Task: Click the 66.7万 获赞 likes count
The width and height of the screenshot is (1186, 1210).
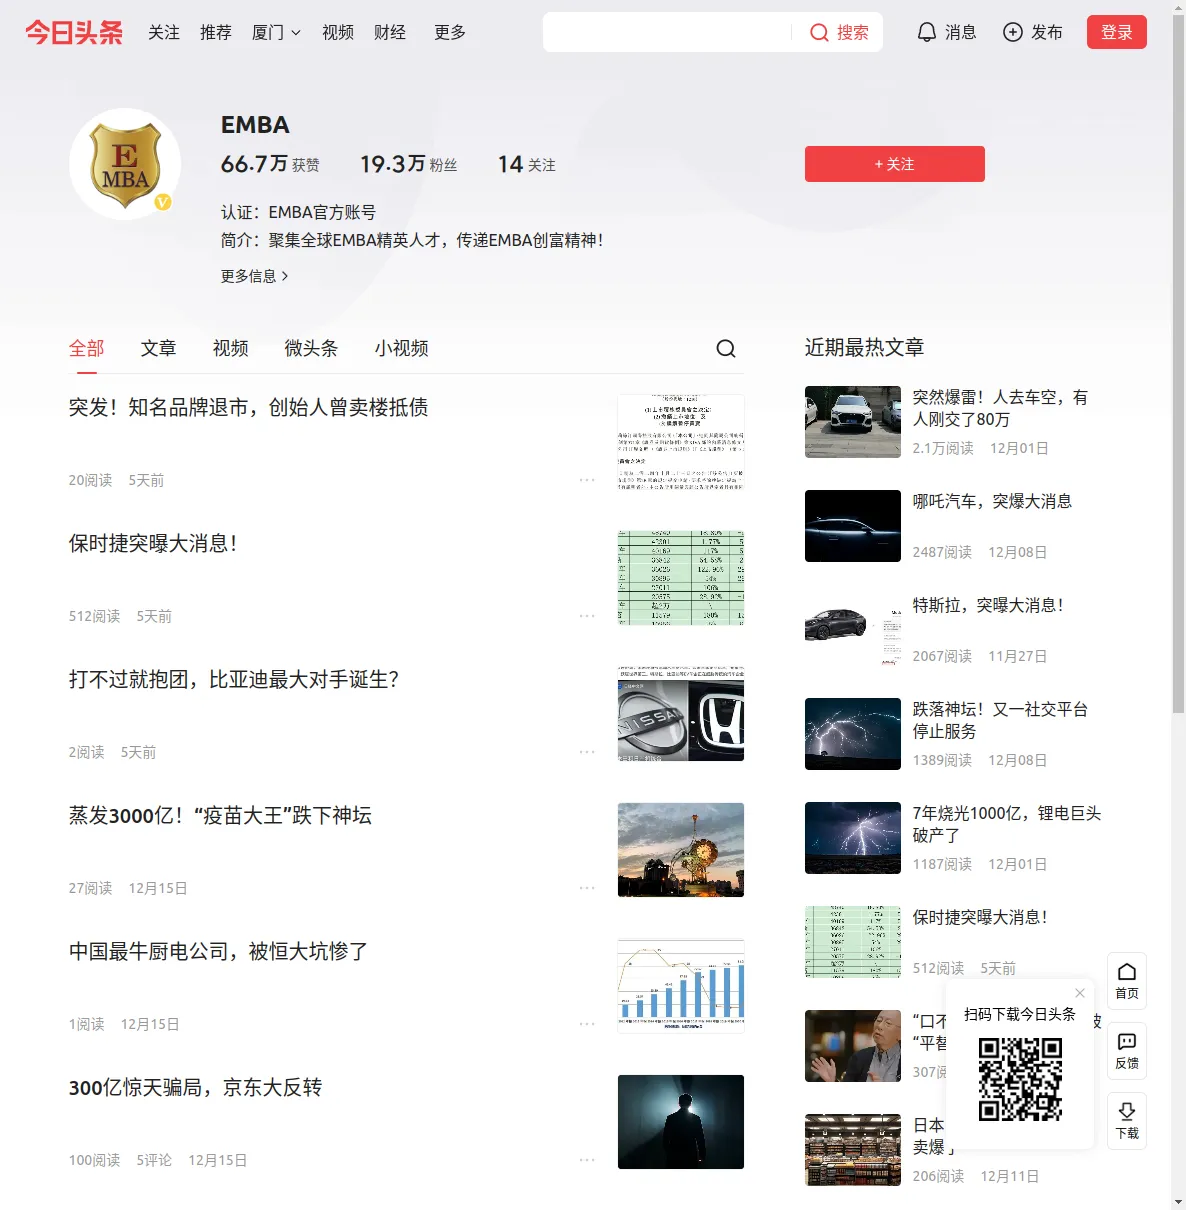Action: click(270, 164)
